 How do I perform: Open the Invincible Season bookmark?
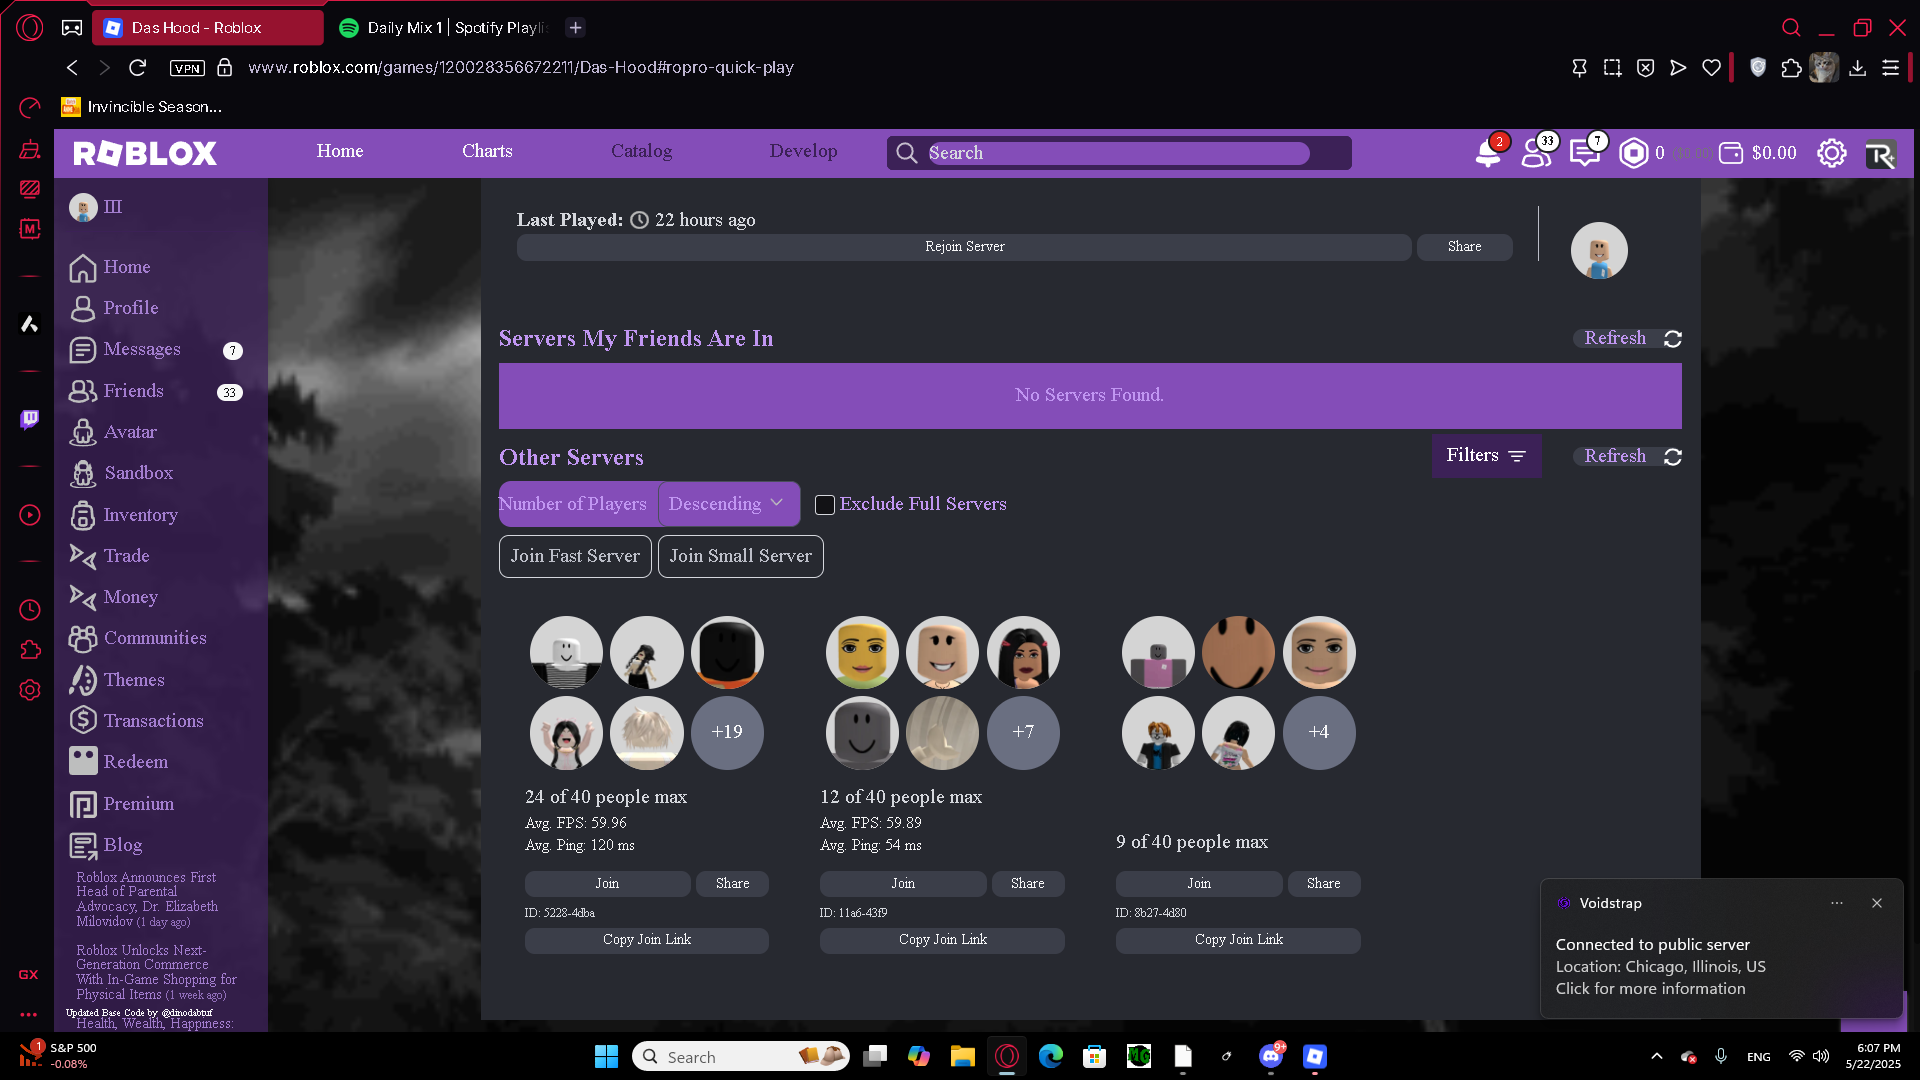point(142,107)
